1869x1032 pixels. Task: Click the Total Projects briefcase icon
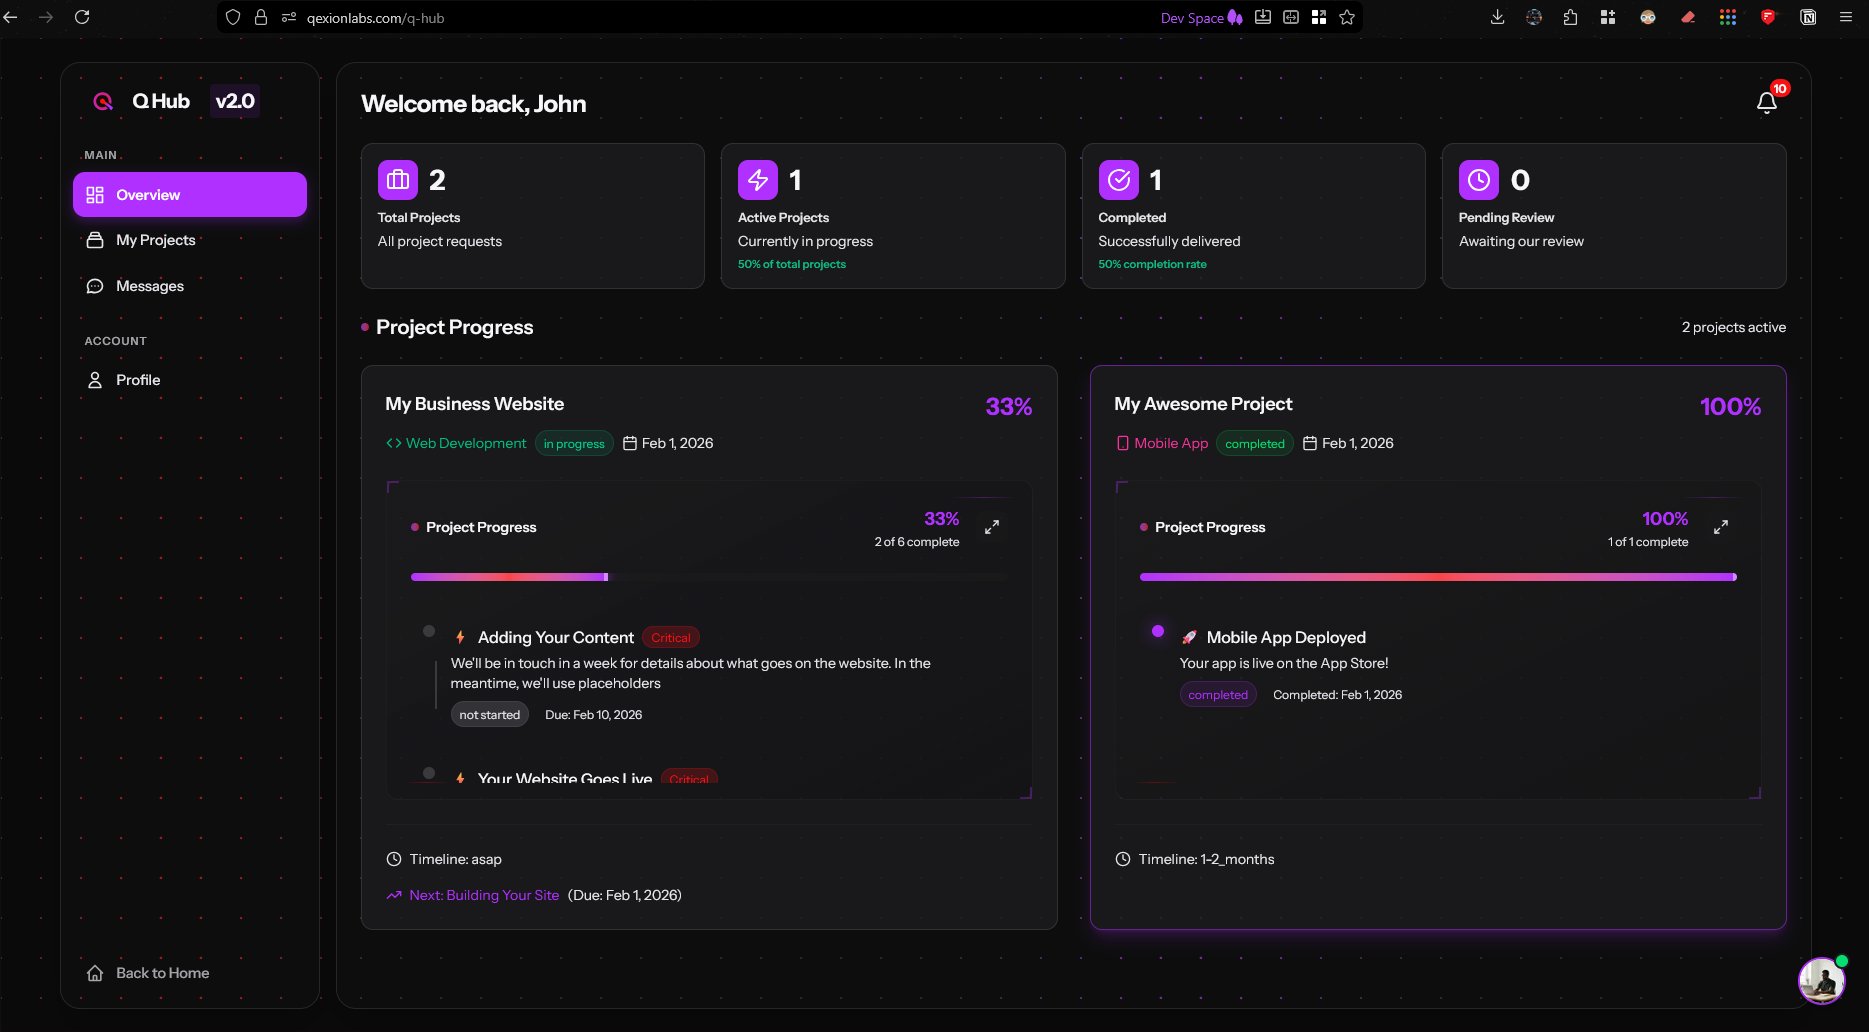click(x=397, y=180)
